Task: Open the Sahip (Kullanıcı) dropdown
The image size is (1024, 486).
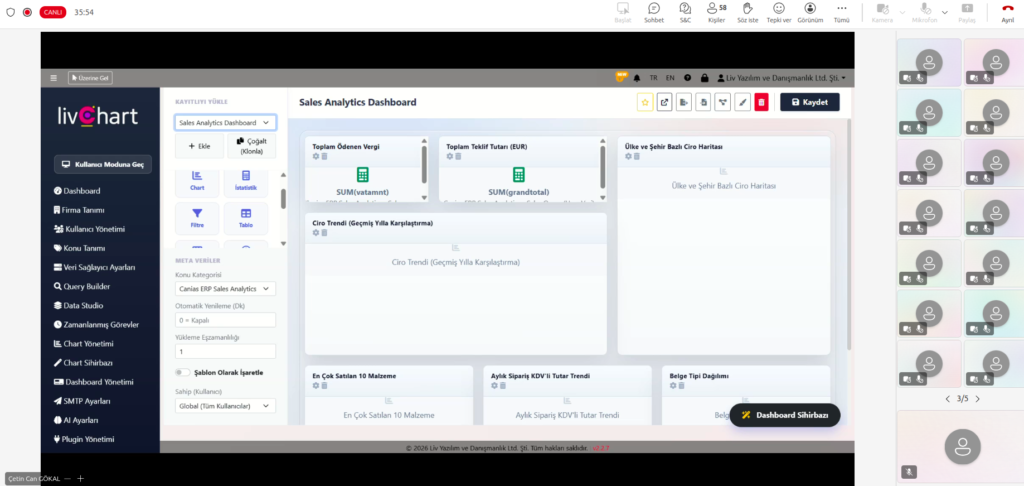Action: click(225, 406)
